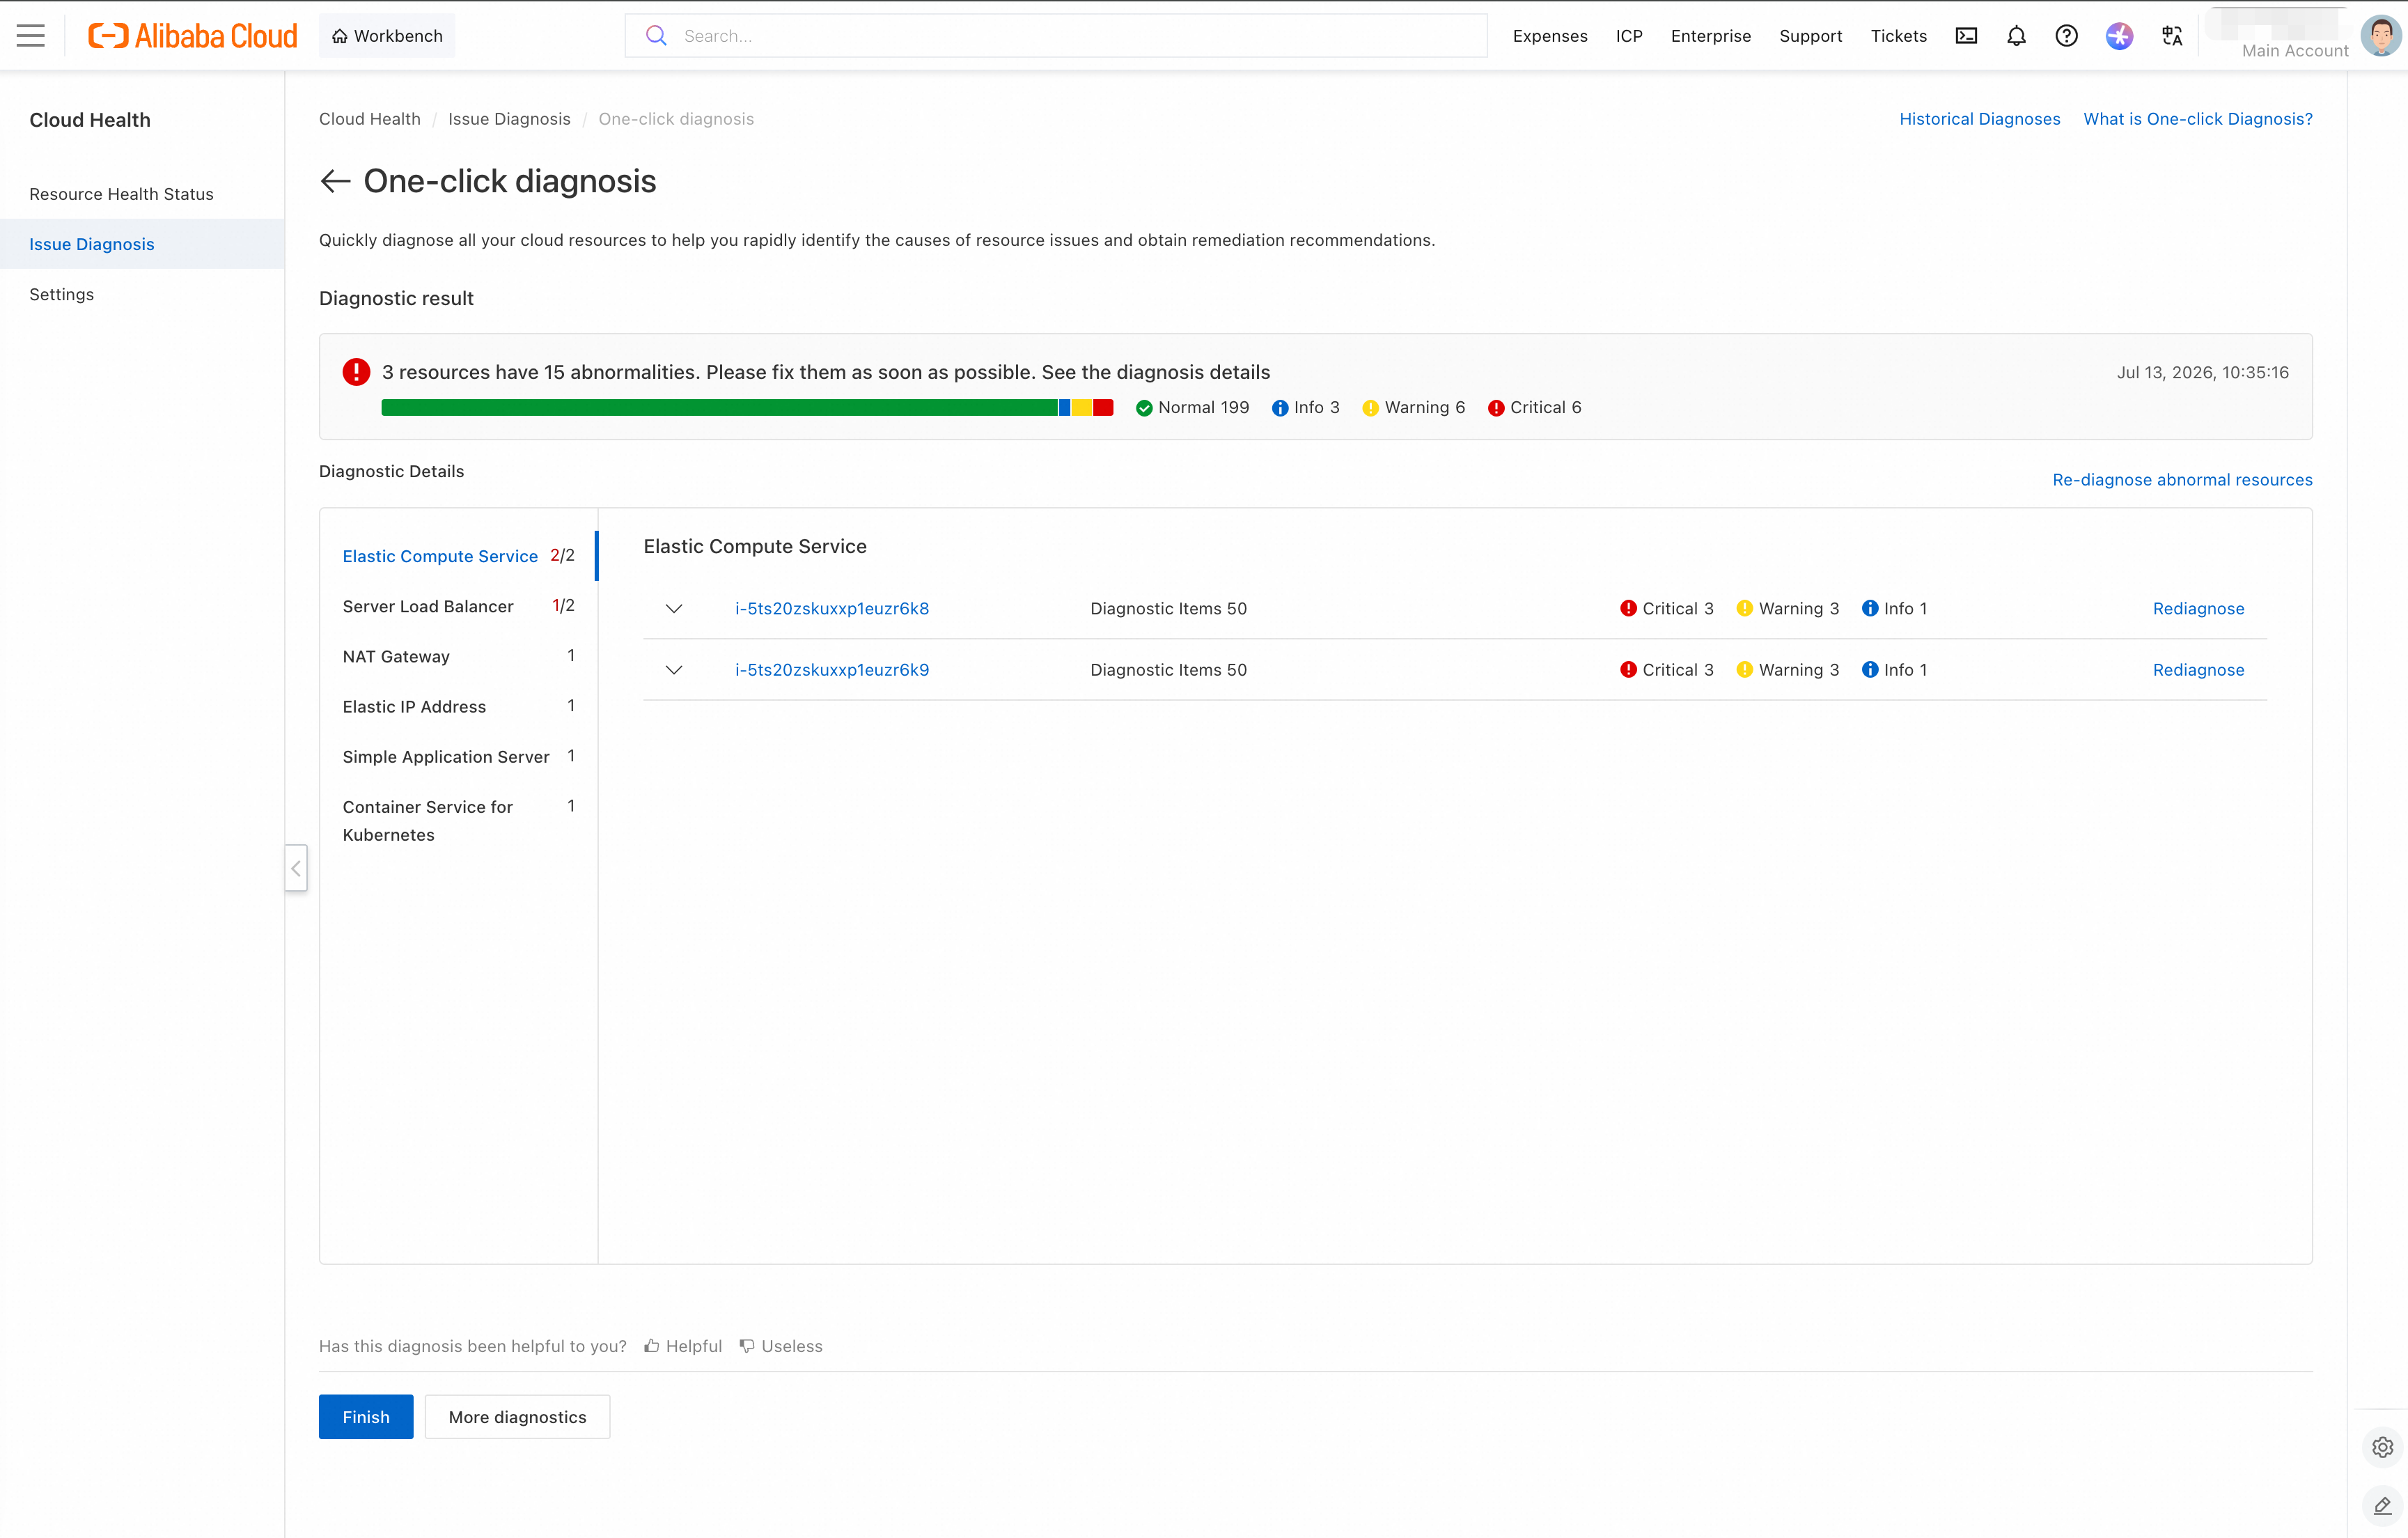Click the timestamp Jul 13, 2026, 10:35:16
2408x1538 pixels.
pos(2202,372)
